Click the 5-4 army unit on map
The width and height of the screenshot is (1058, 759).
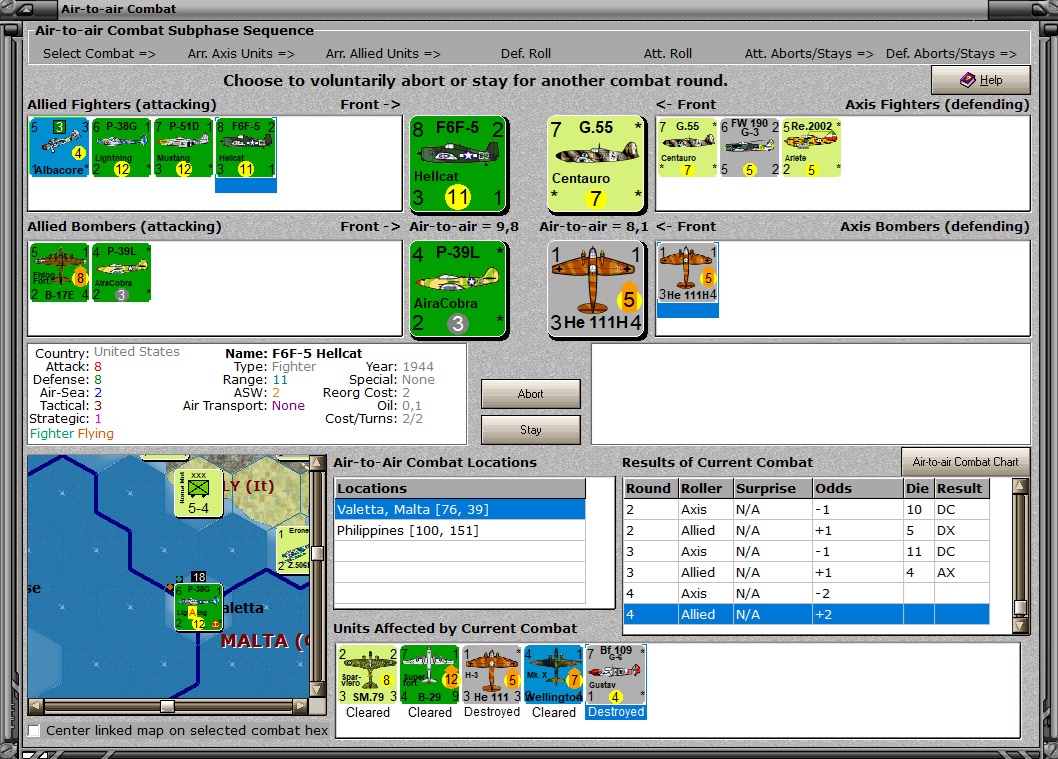(x=198, y=493)
